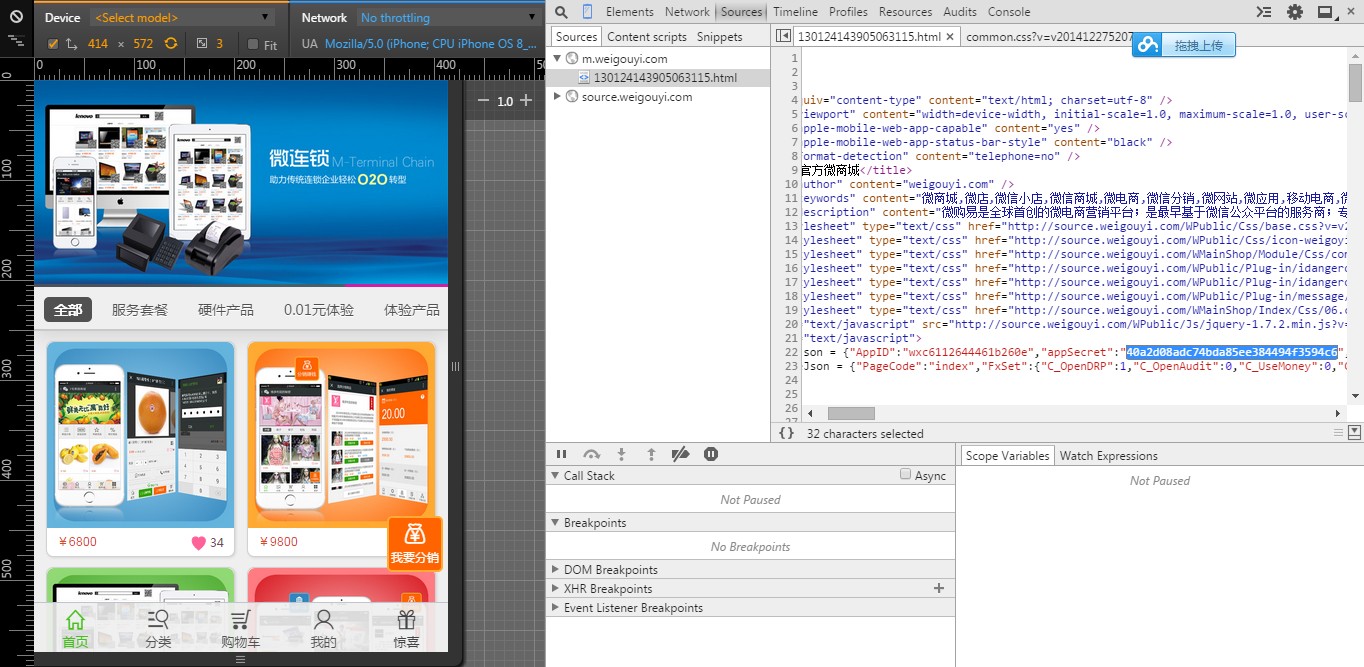Open the Audits panel

pyautogui.click(x=960, y=12)
